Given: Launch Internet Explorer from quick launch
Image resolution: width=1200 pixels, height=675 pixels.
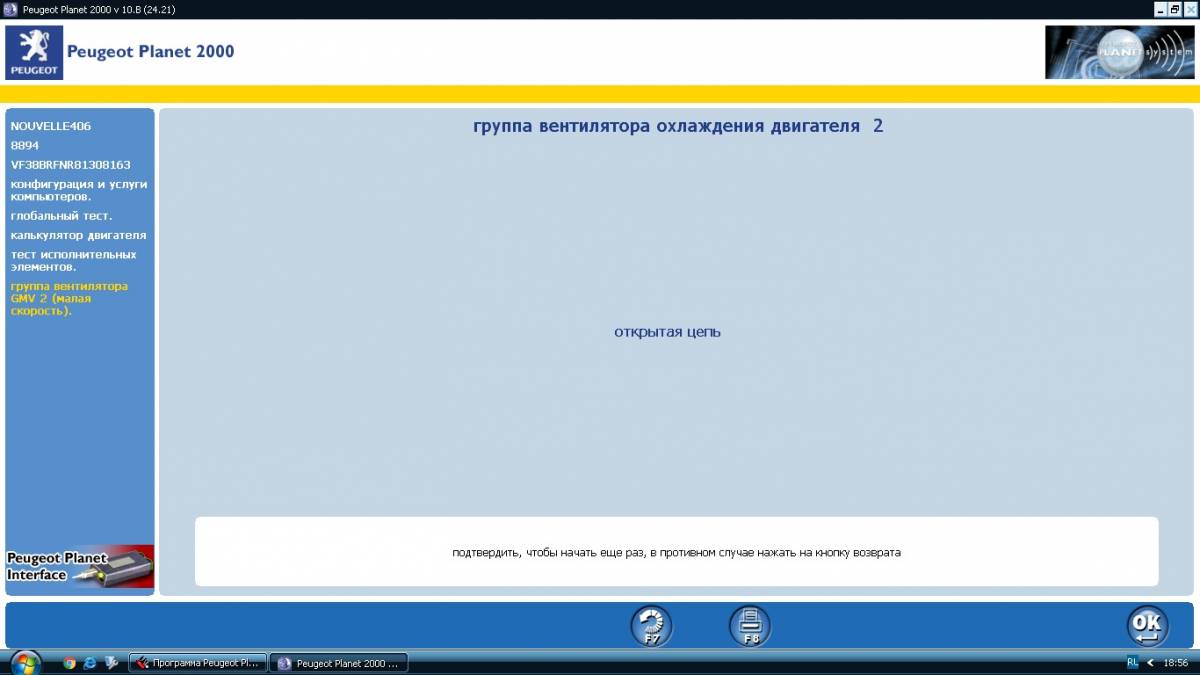Looking at the screenshot, I should point(90,662).
